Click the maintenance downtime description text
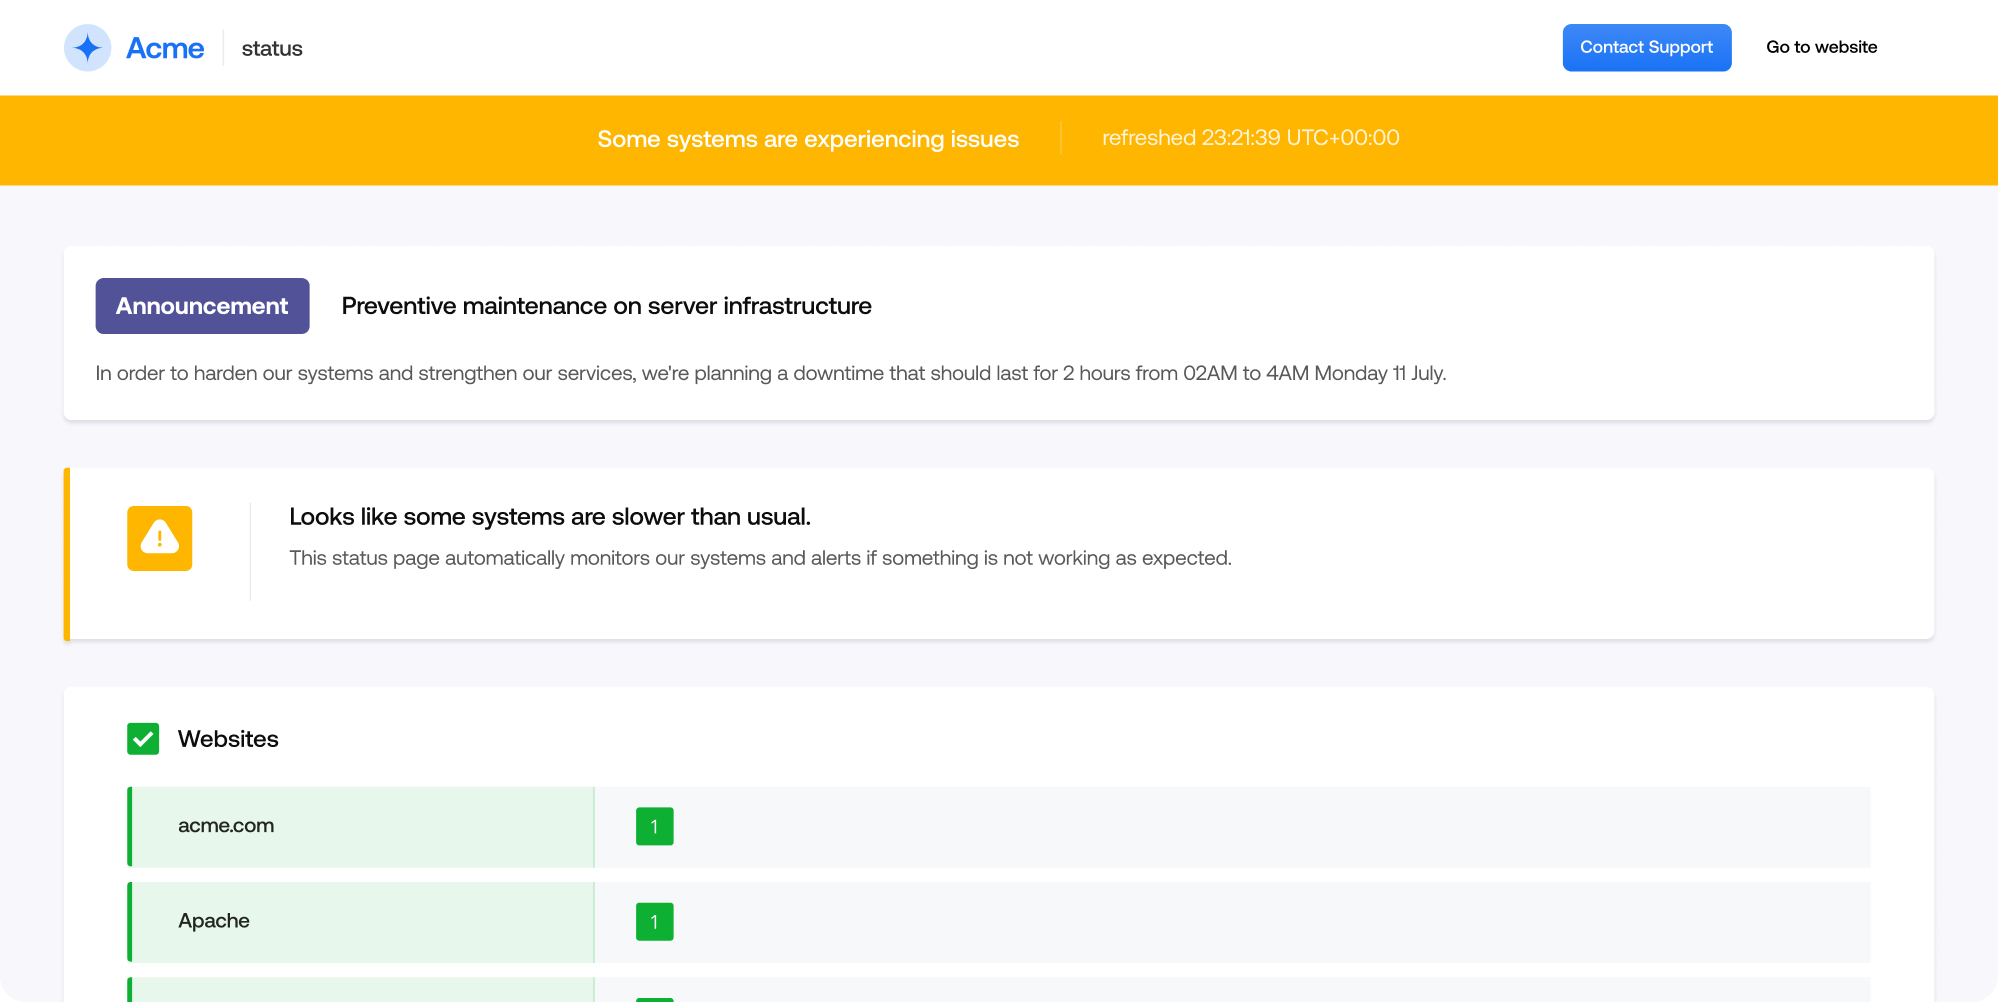 [x=770, y=373]
